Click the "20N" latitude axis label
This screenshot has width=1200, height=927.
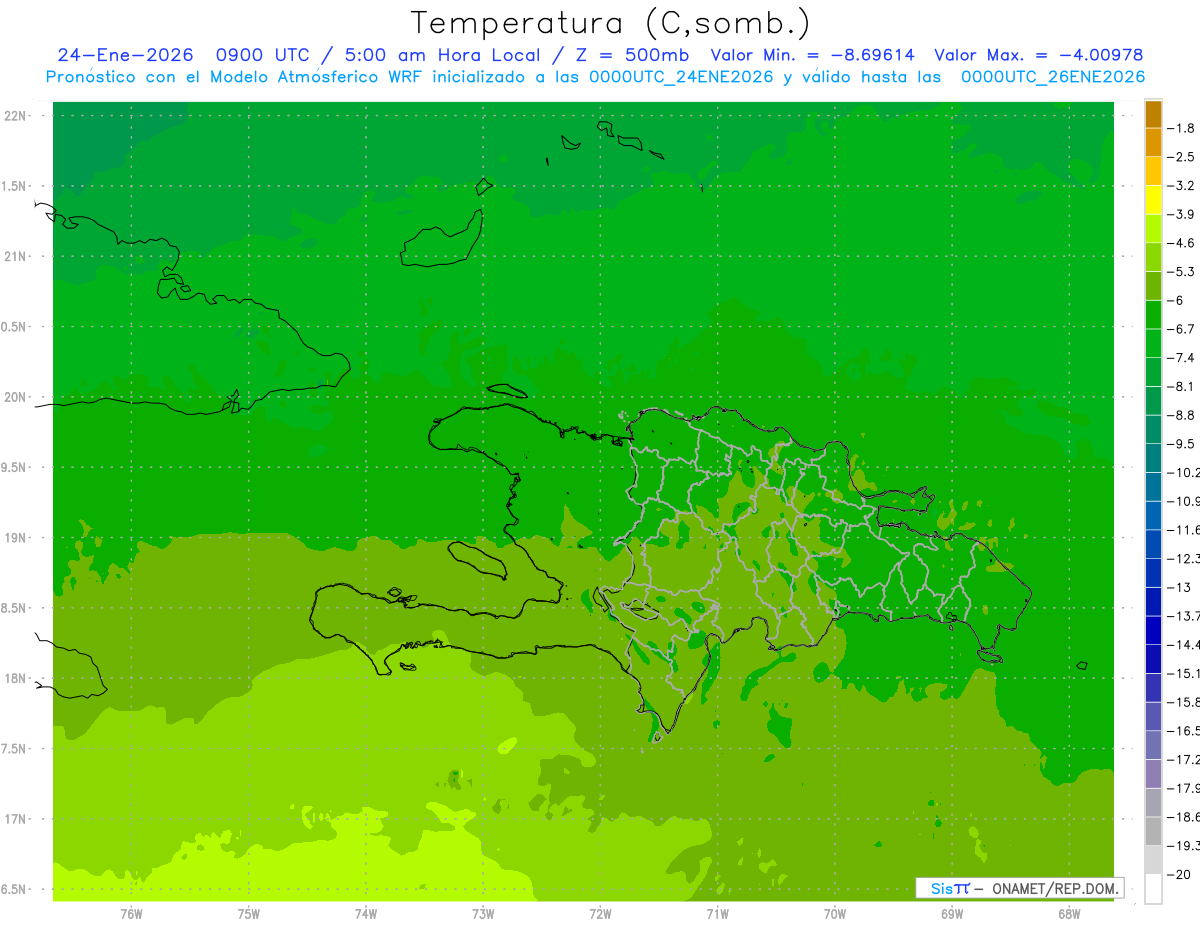click(x=16, y=397)
